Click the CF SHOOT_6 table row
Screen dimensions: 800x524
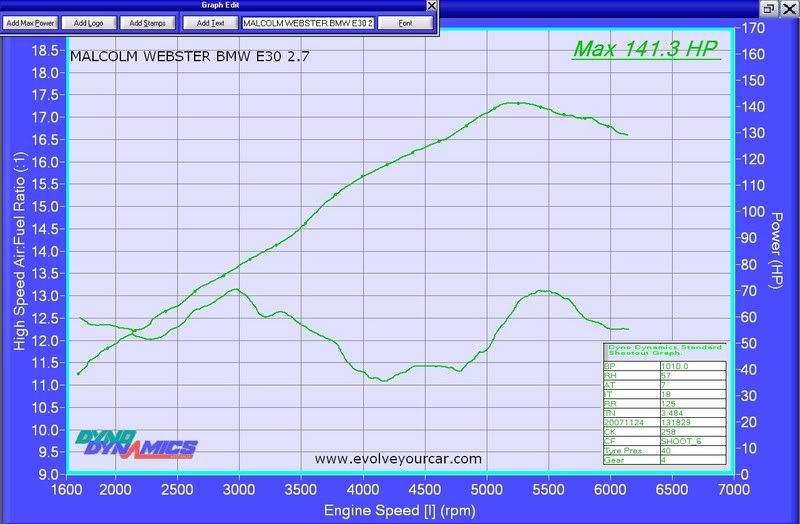pyautogui.click(x=664, y=441)
